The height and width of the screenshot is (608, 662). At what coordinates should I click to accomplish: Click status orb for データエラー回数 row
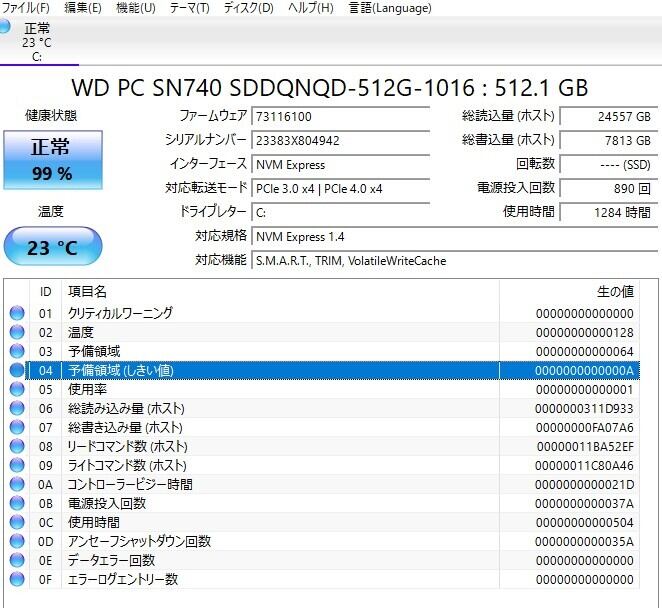pyautogui.click(x=17, y=560)
